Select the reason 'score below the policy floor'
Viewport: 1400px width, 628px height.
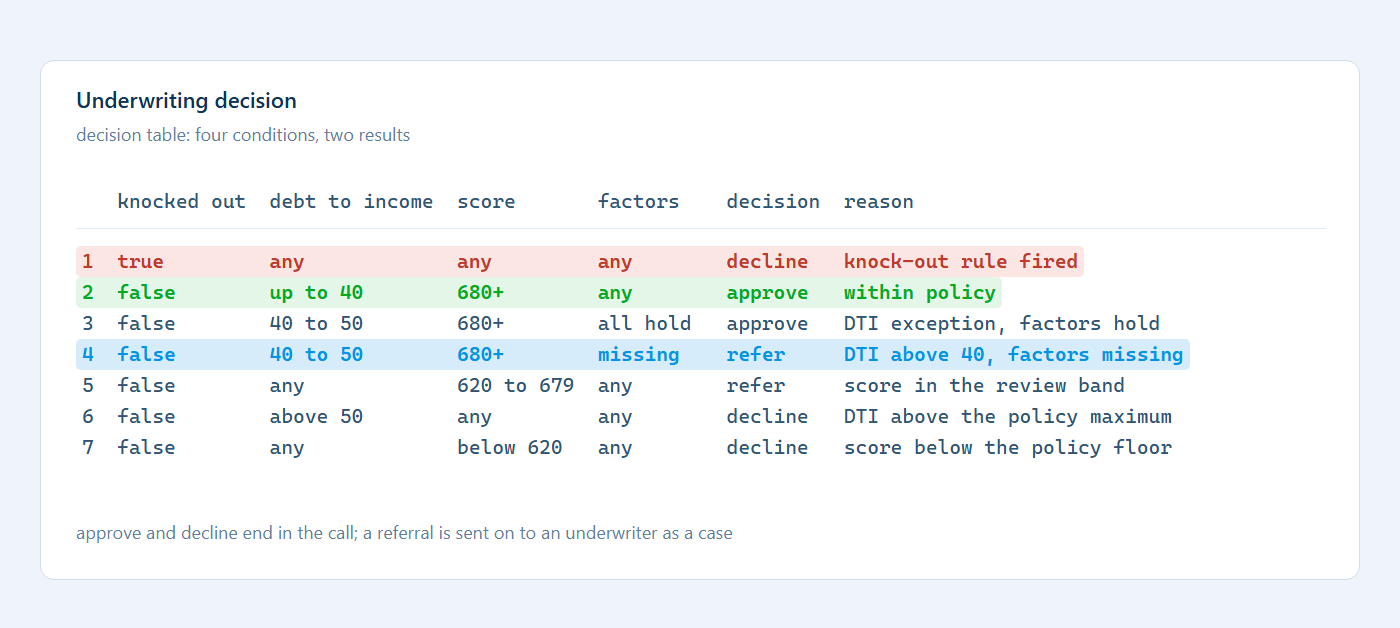pyautogui.click(x=1008, y=448)
